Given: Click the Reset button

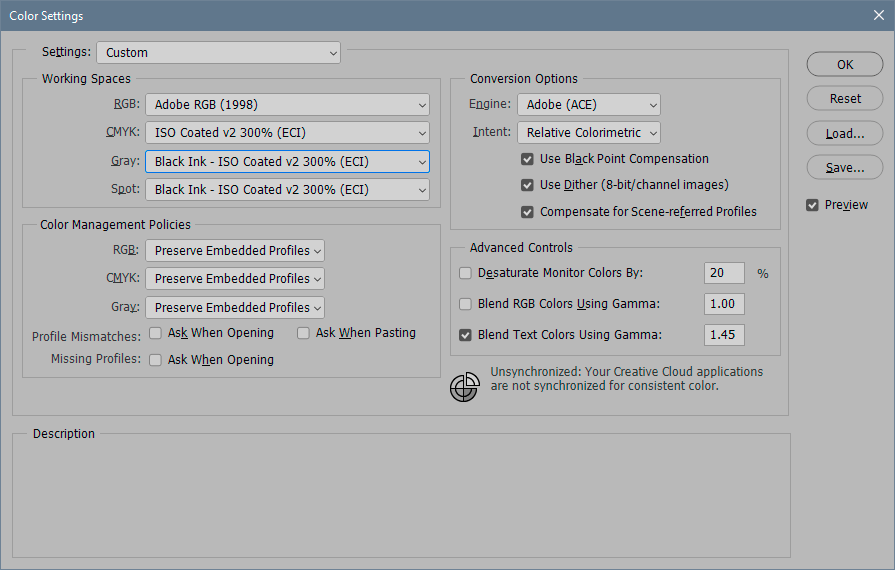Looking at the screenshot, I should click(845, 99).
